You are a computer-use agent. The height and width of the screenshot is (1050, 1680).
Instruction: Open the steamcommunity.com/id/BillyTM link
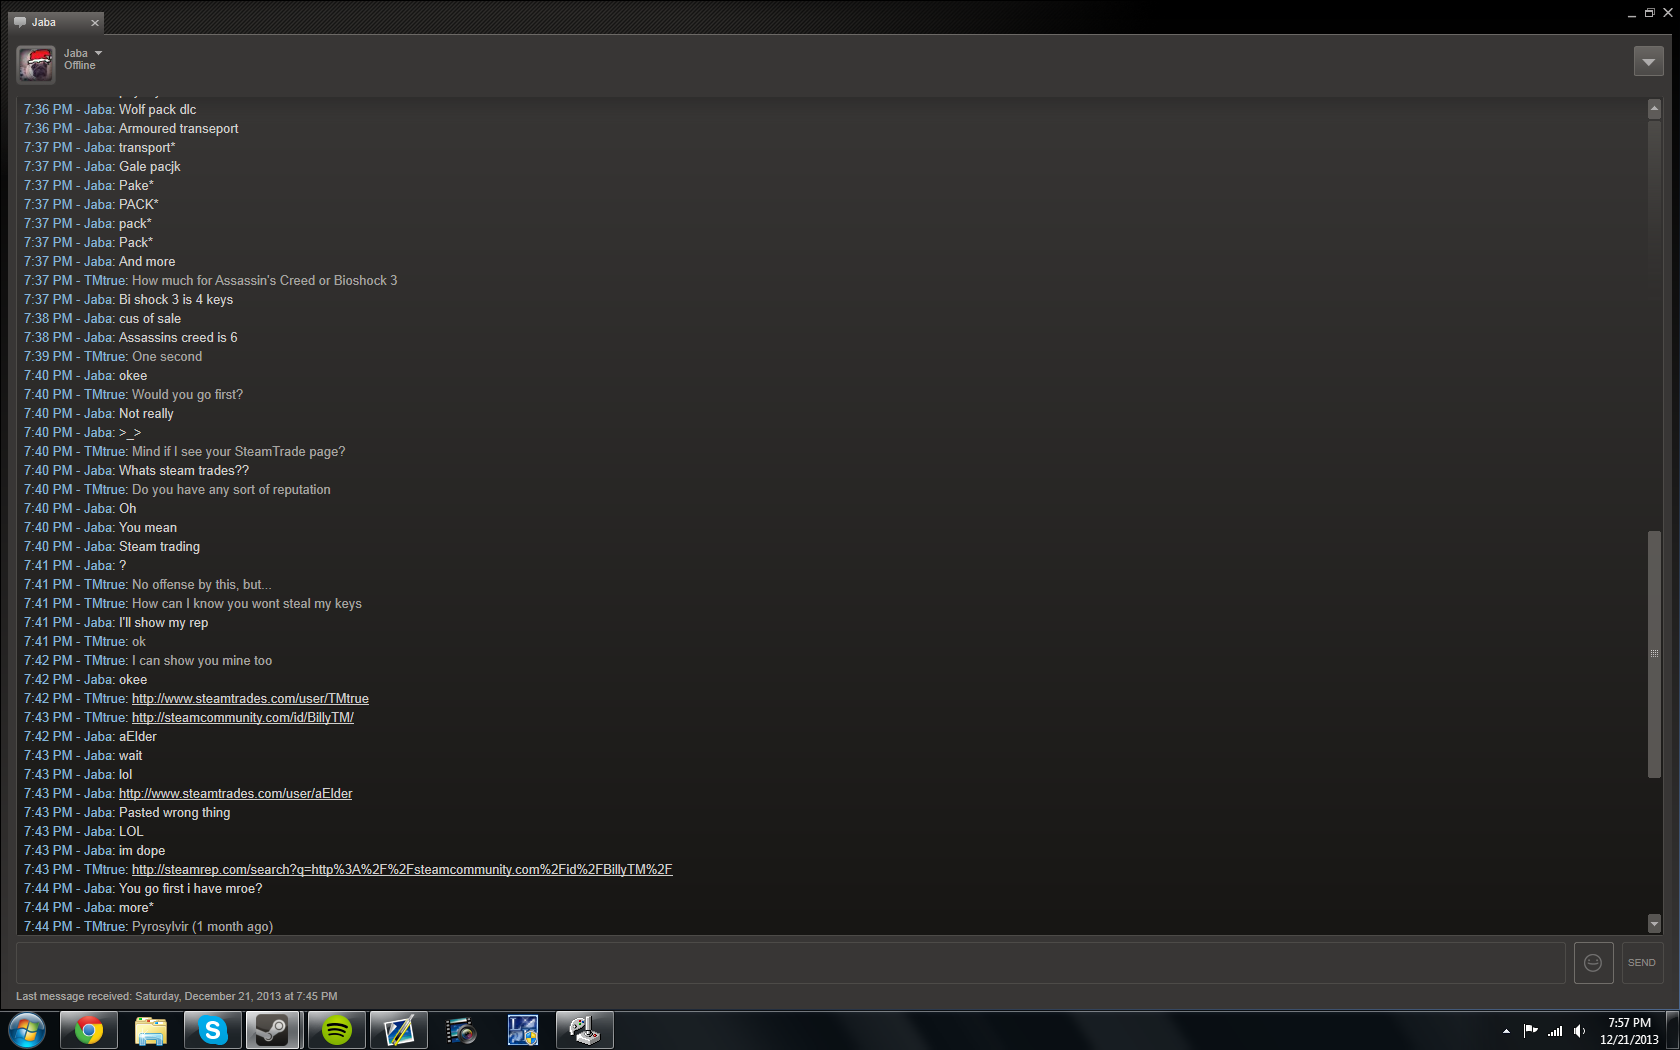click(x=243, y=718)
